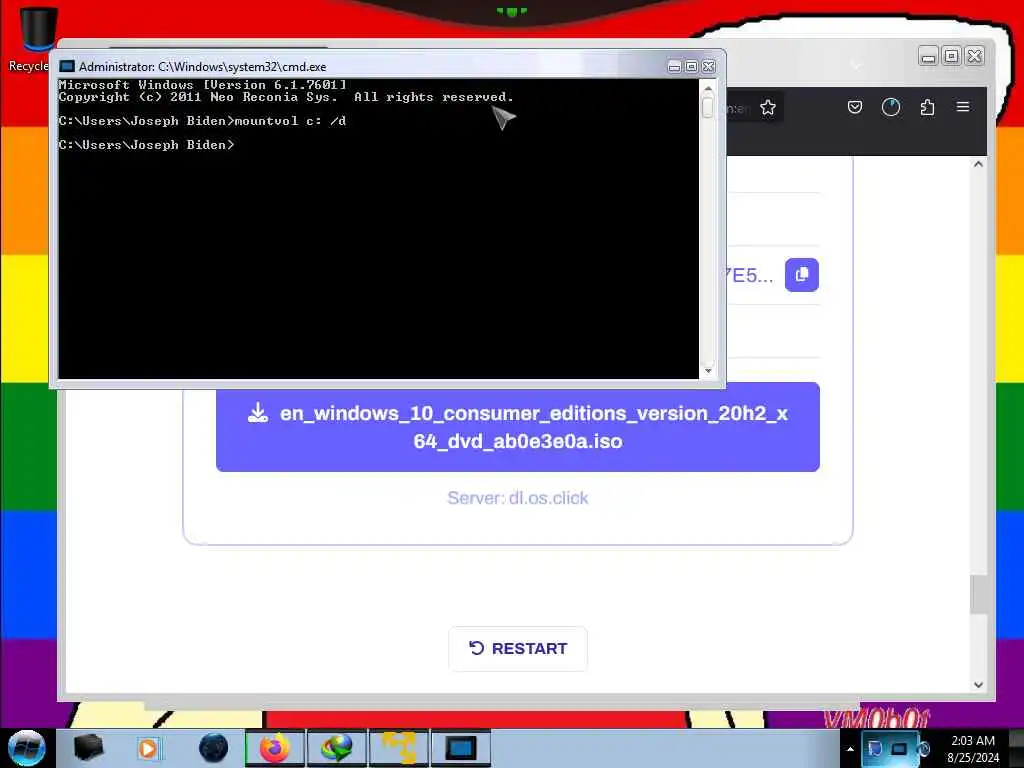The image size is (1024, 768).
Task: Maximize the cmd.exe window
Action: (692, 67)
